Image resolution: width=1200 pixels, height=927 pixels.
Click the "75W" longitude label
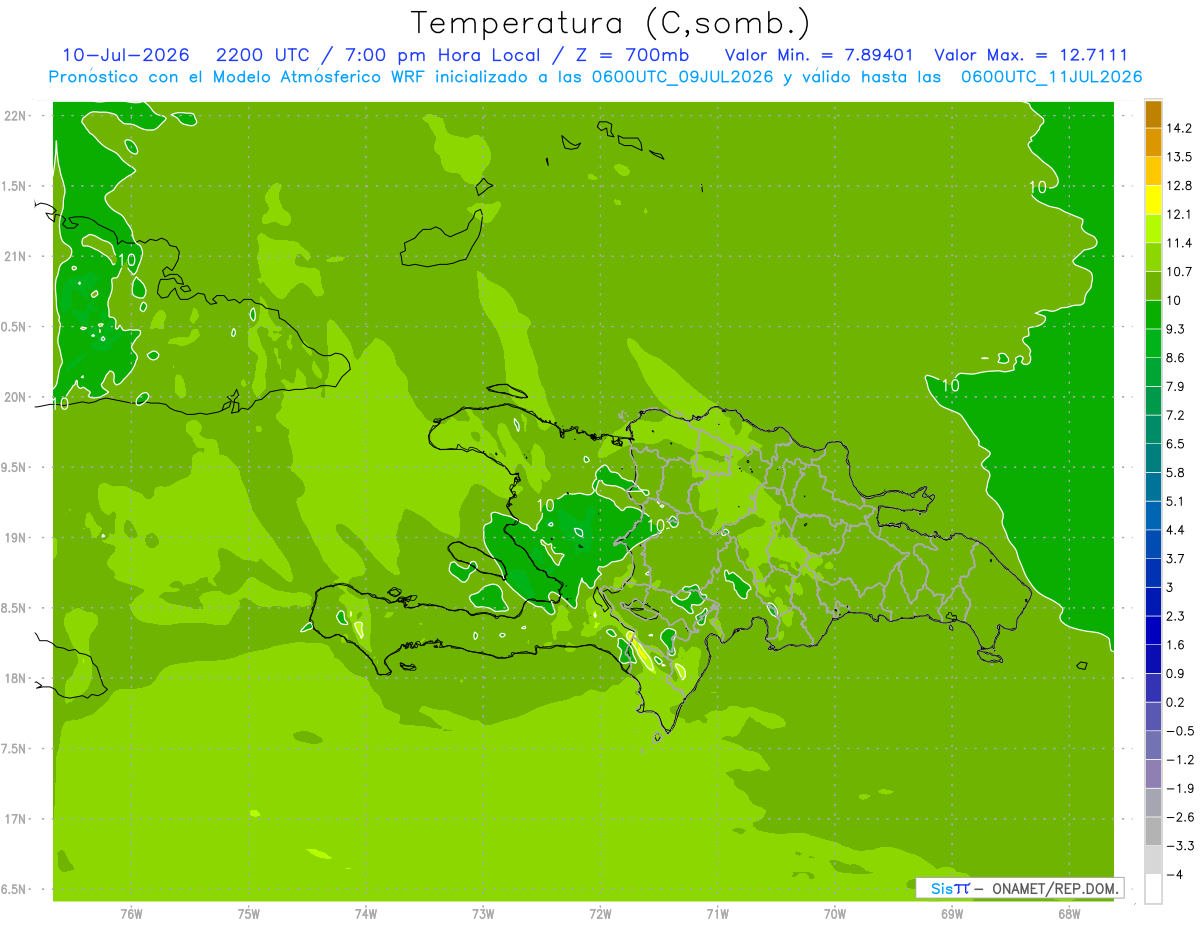pos(249,913)
